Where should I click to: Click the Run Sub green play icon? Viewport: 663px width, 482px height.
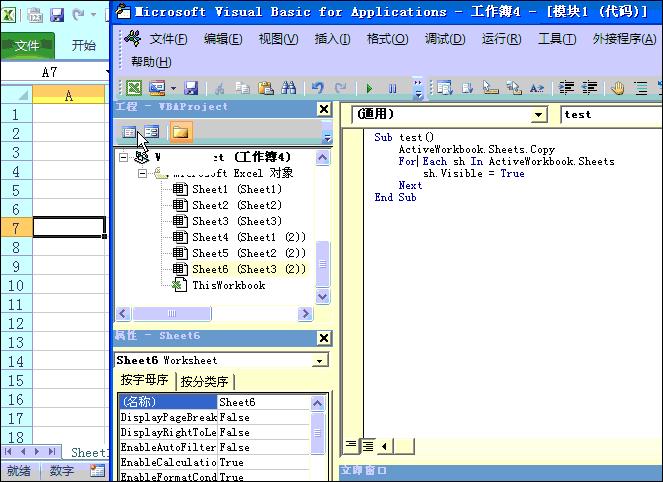click(x=369, y=88)
